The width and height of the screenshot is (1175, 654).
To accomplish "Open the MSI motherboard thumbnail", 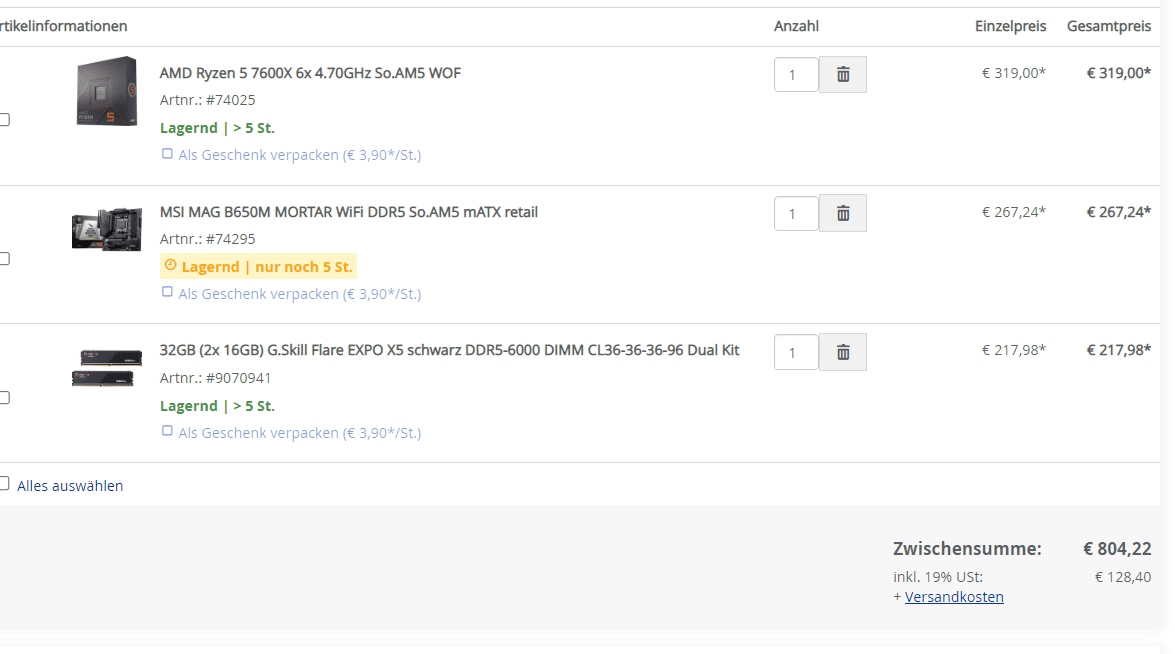I will pos(106,228).
